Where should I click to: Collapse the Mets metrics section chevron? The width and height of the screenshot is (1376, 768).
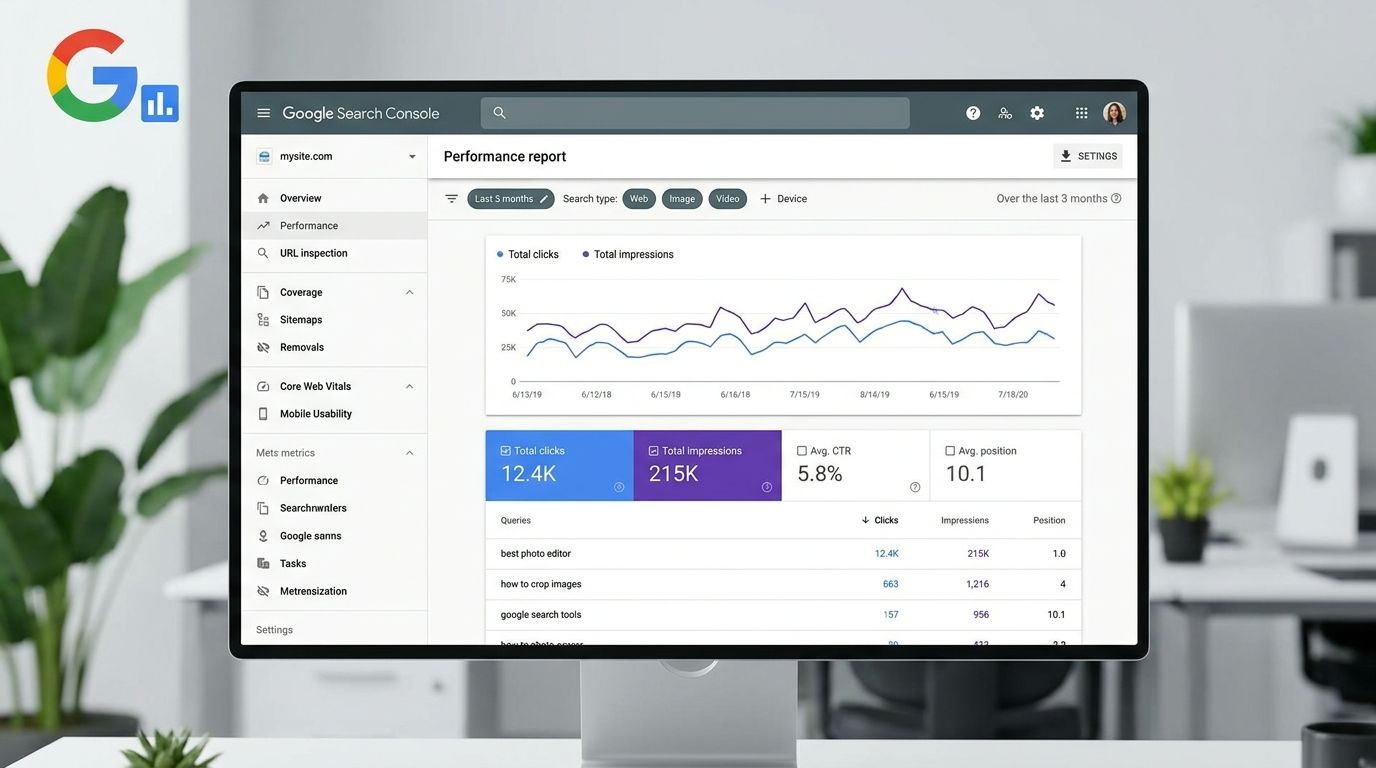pyautogui.click(x=409, y=453)
